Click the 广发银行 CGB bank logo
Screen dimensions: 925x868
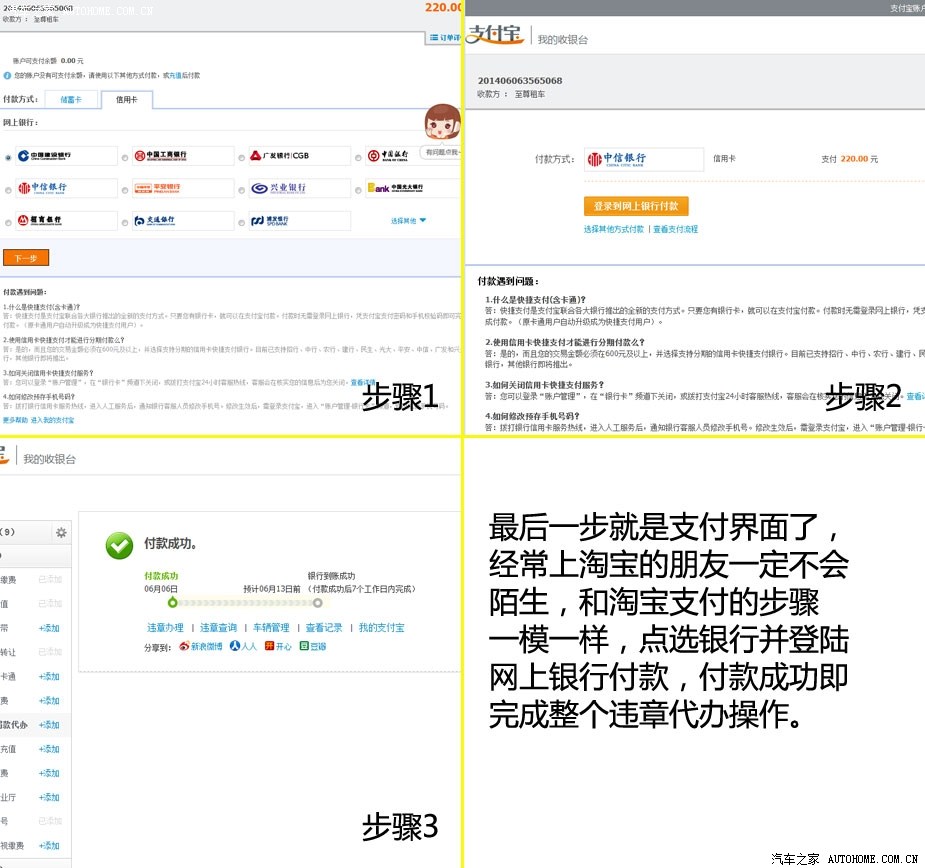(280, 156)
